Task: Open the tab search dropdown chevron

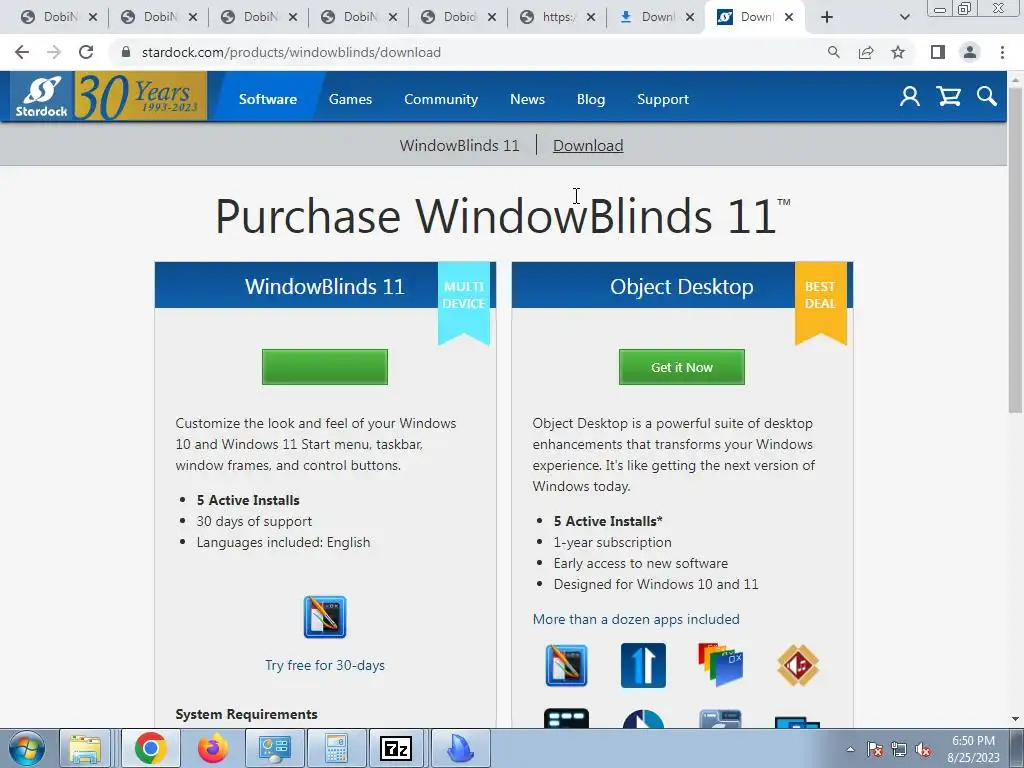Action: pos(904,17)
